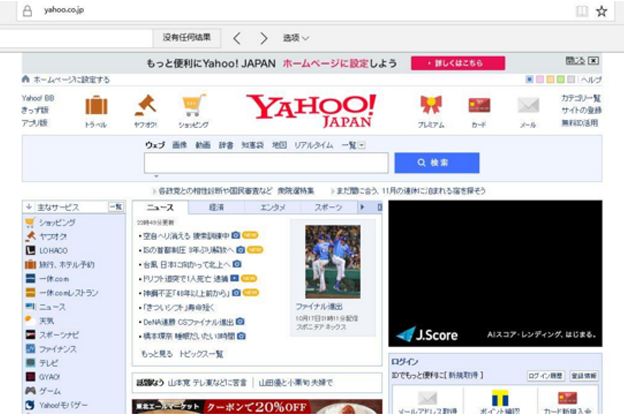624x416 pixels.
Task: Switch to the スポーツ news tab
Action: (x=329, y=207)
